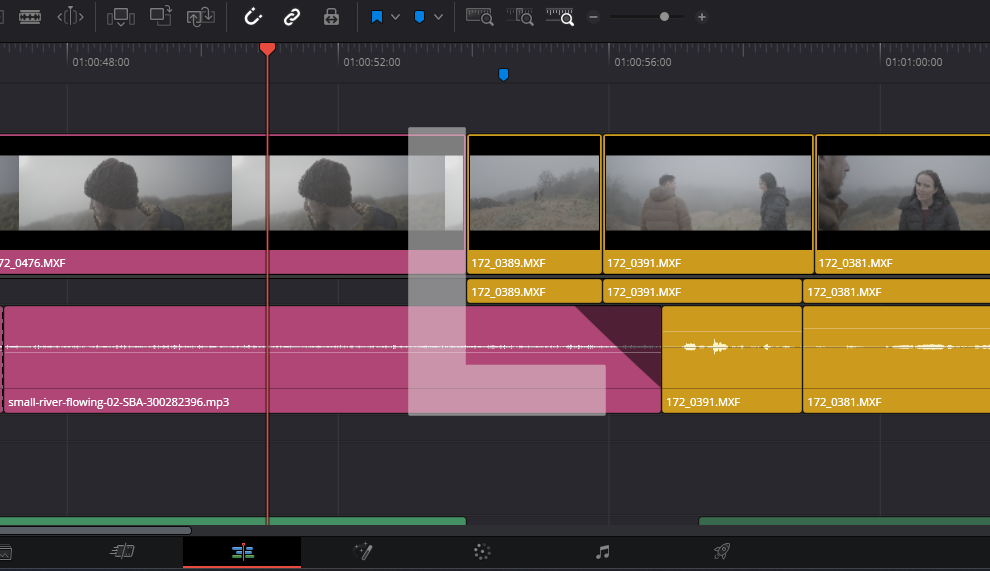Click the Replace clip toolbar icon
990x571 pixels.
point(201,17)
